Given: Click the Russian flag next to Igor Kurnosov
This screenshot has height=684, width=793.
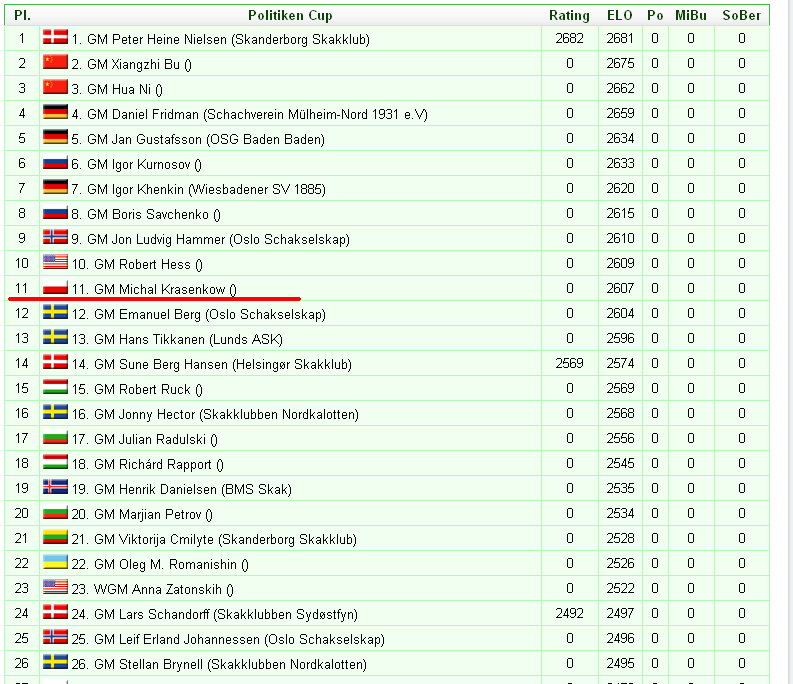Looking at the screenshot, I should point(54,163).
